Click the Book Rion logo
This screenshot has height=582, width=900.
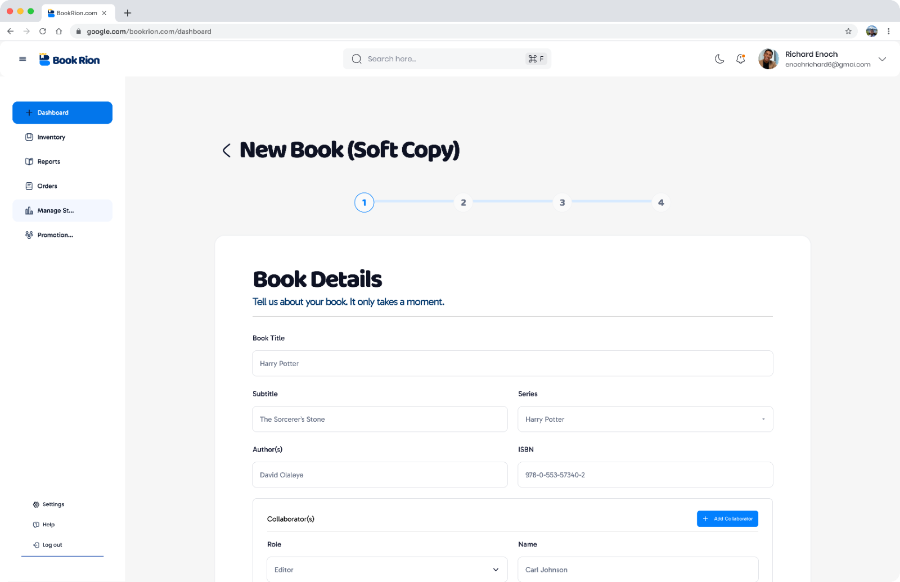pyautogui.click(x=69, y=60)
